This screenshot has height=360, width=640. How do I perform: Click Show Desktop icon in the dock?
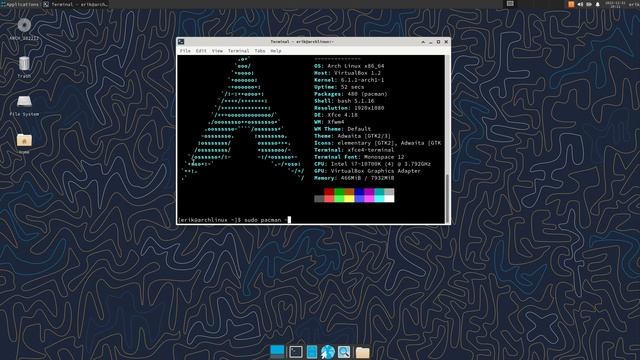[x=277, y=351]
